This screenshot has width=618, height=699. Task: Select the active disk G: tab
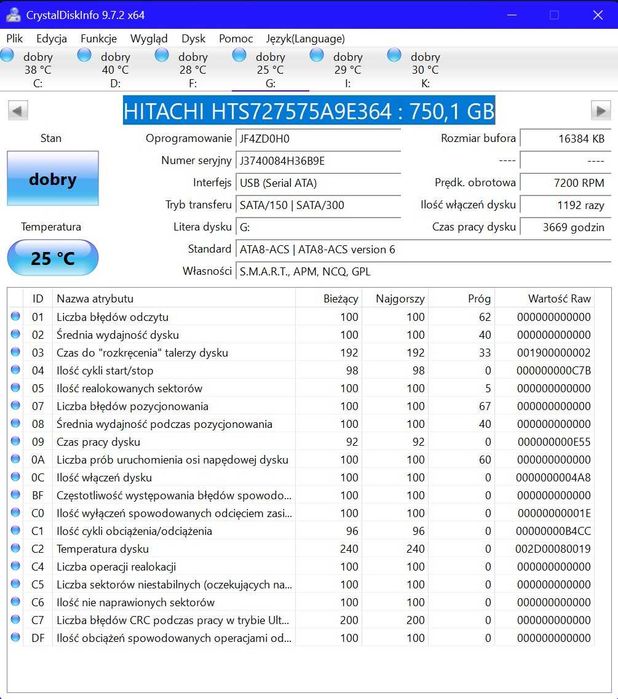270,69
